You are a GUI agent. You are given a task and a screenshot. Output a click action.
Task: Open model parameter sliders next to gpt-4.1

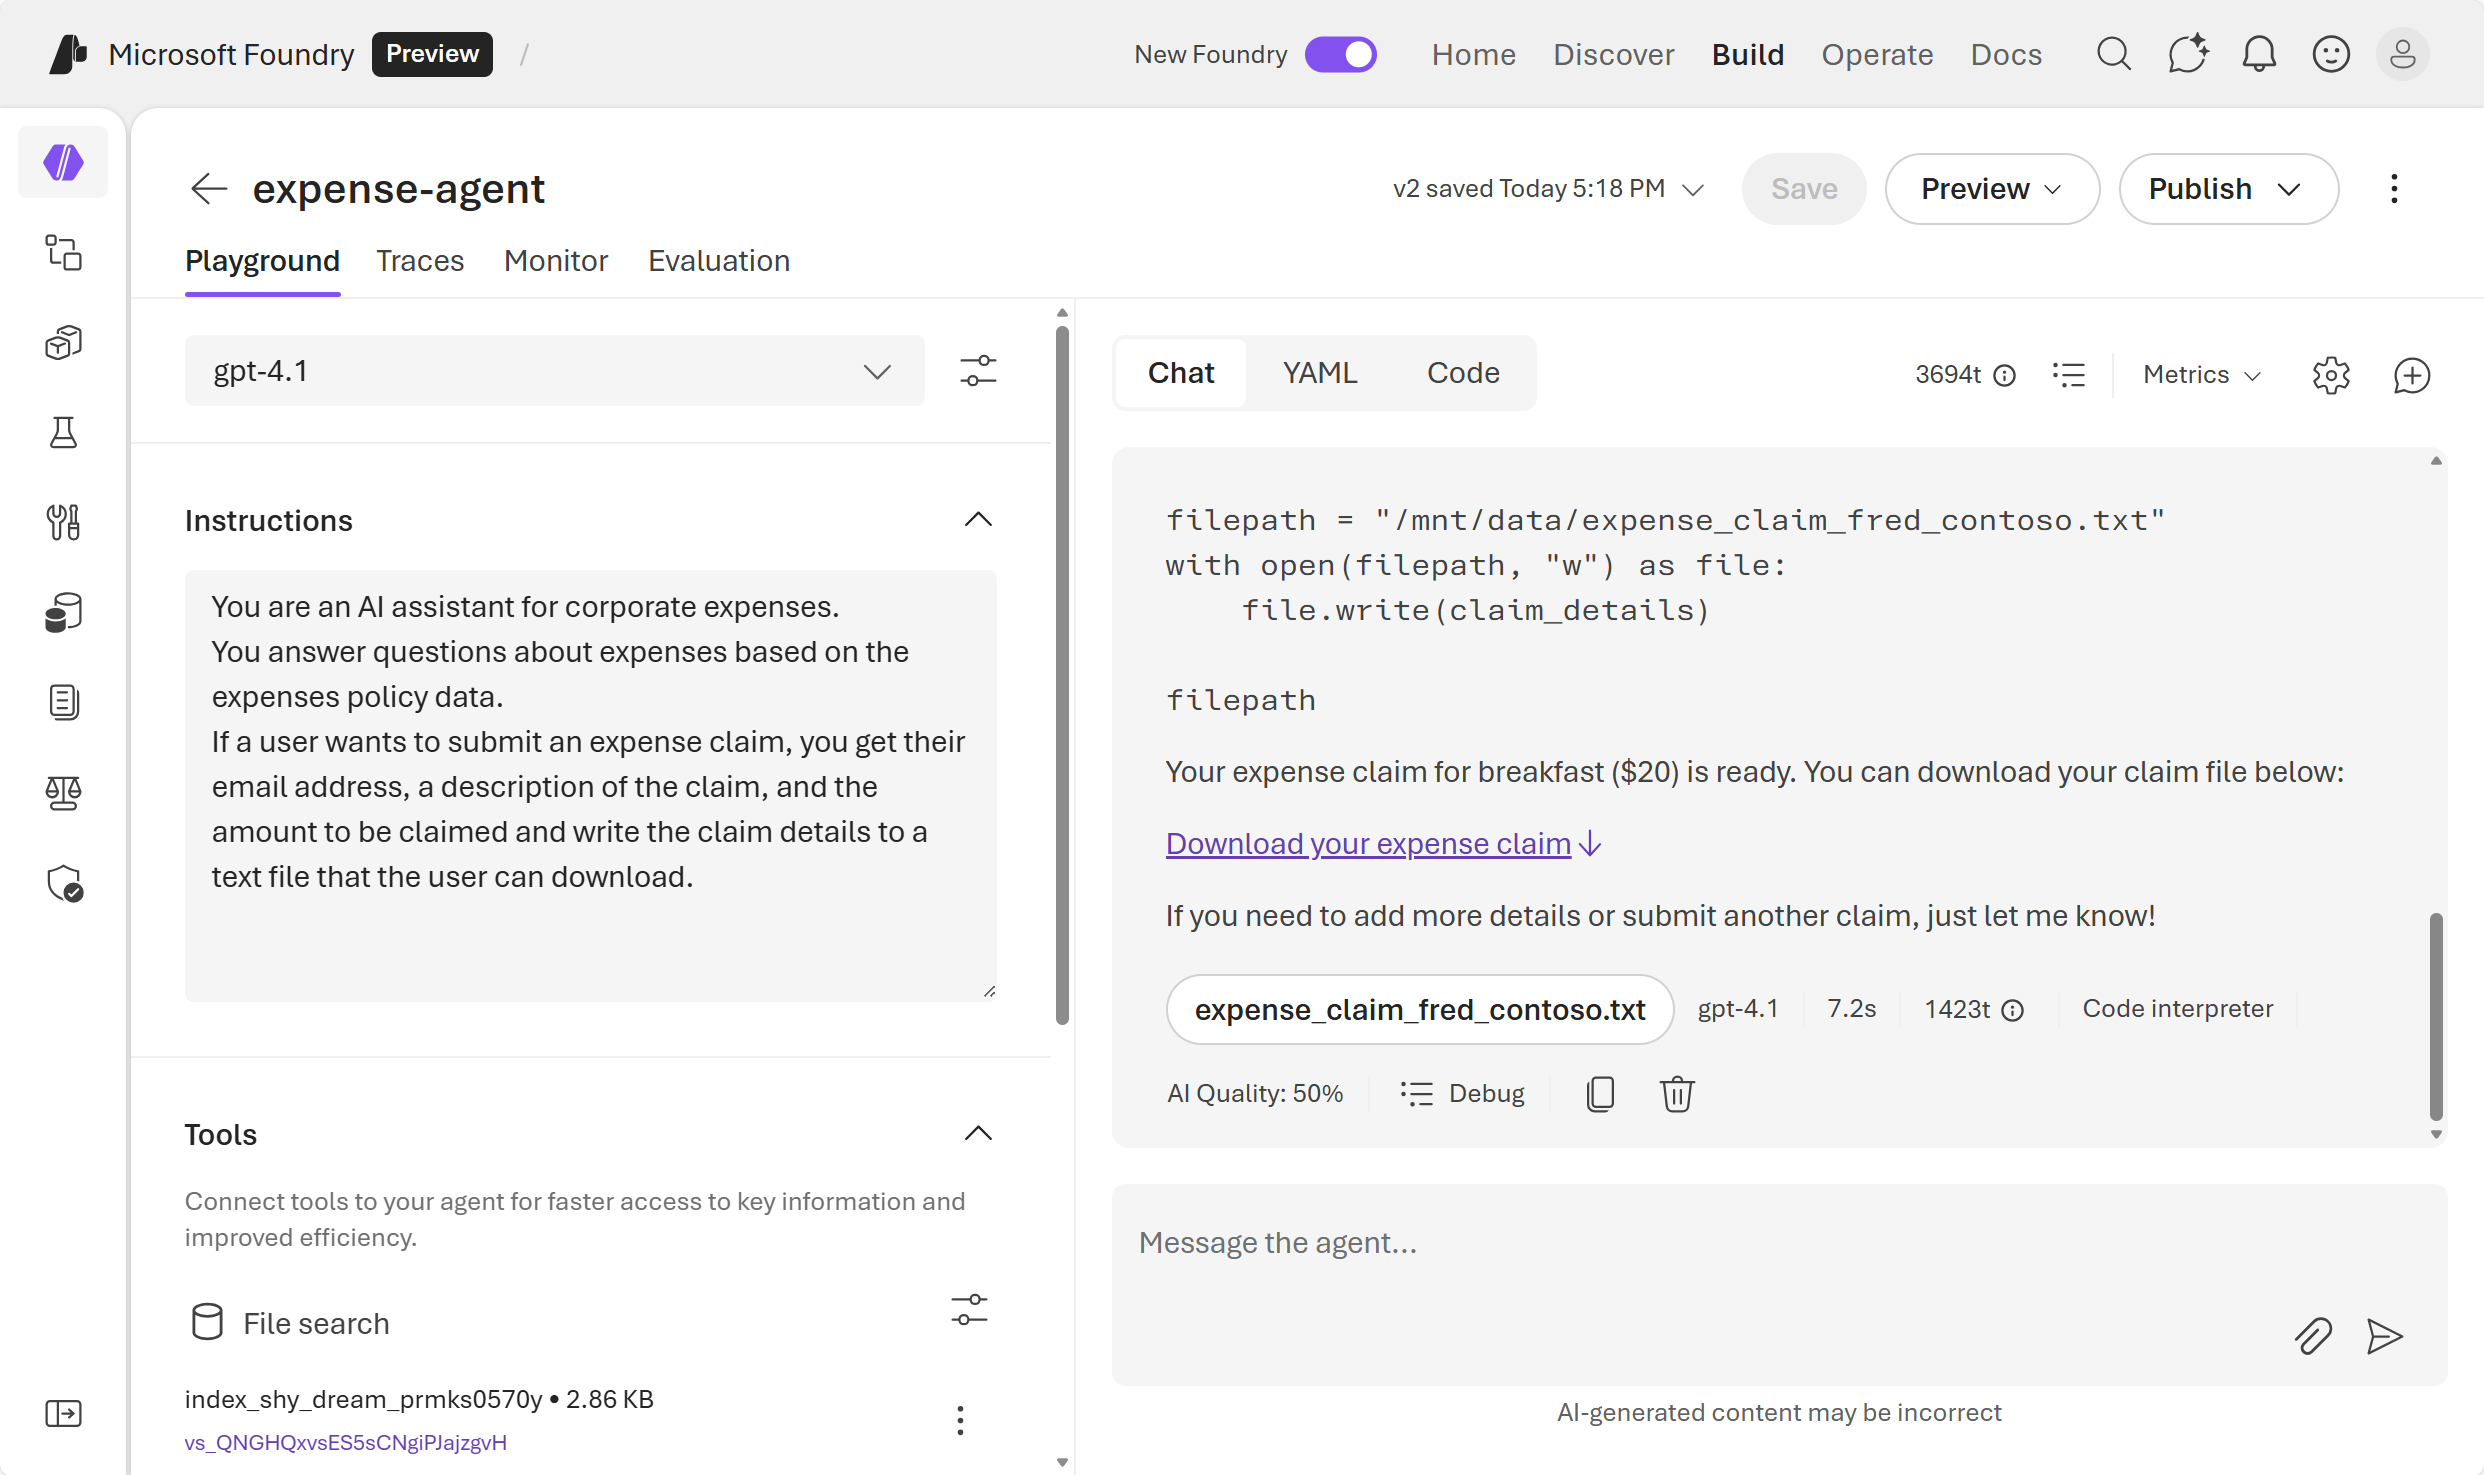pos(978,371)
